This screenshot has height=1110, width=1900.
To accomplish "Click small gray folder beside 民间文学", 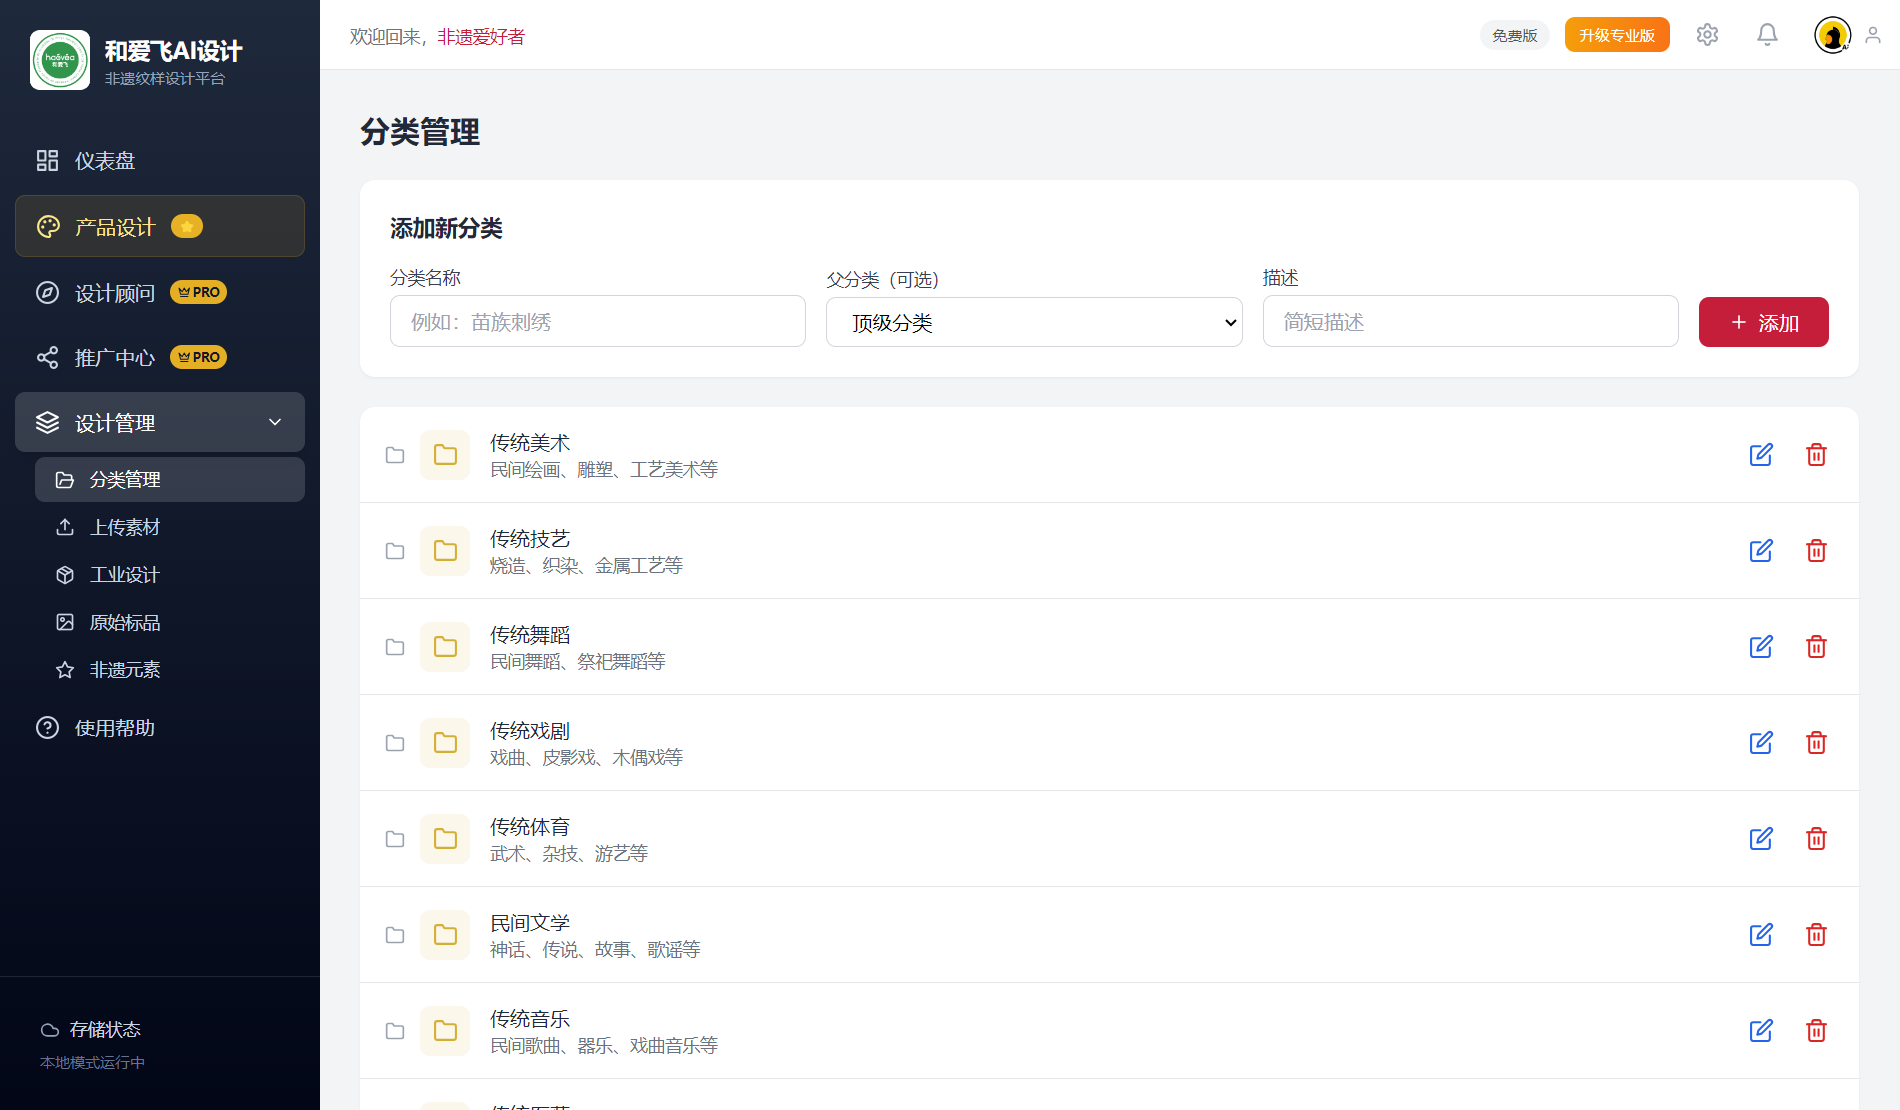I will pyautogui.click(x=395, y=935).
